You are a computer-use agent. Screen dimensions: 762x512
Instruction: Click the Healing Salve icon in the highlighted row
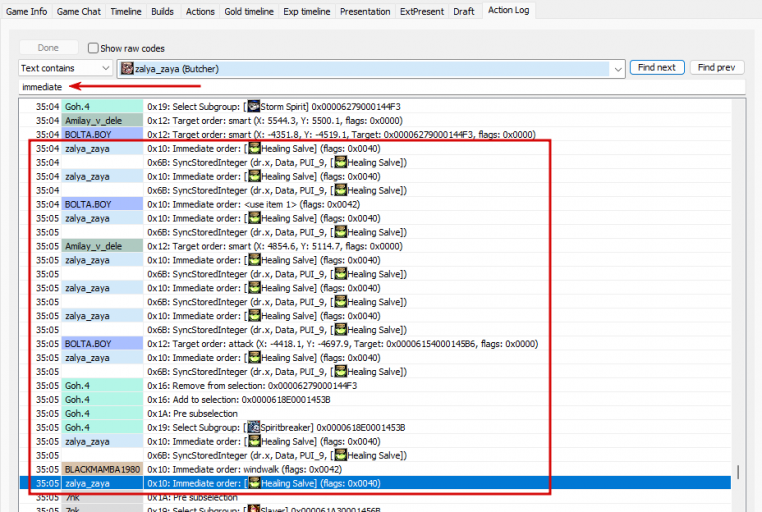point(255,483)
